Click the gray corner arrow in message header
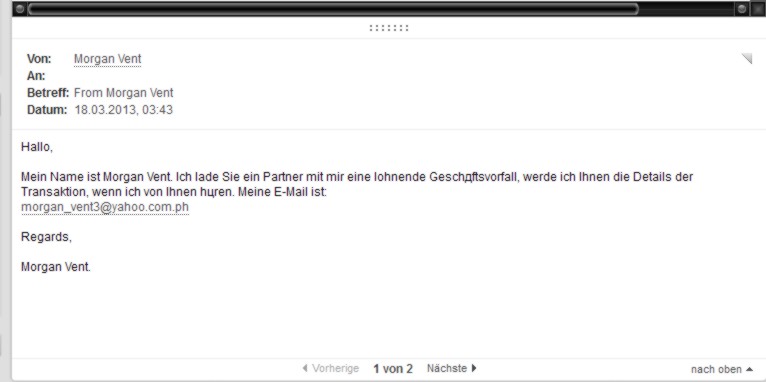 [746, 59]
